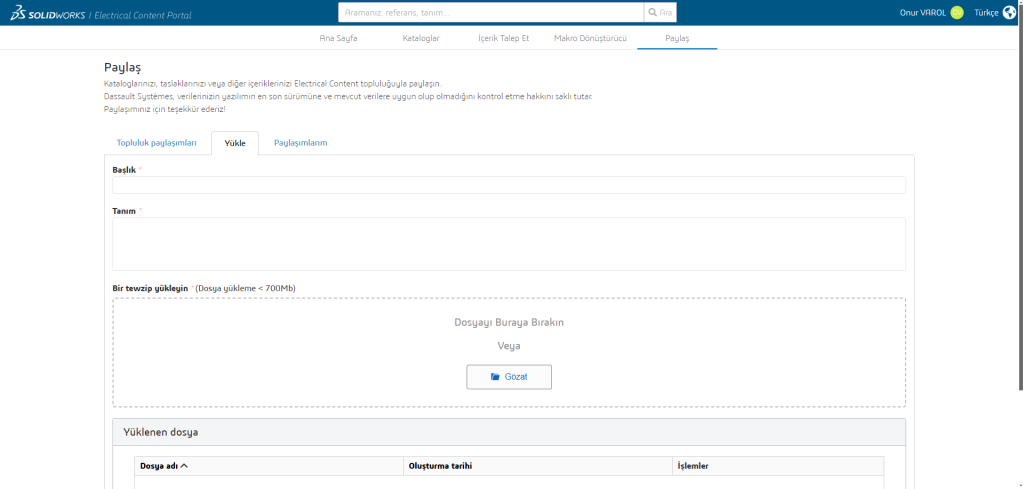Open the Kataloglar menu item
The height and width of the screenshot is (489, 1024).
click(x=420, y=38)
